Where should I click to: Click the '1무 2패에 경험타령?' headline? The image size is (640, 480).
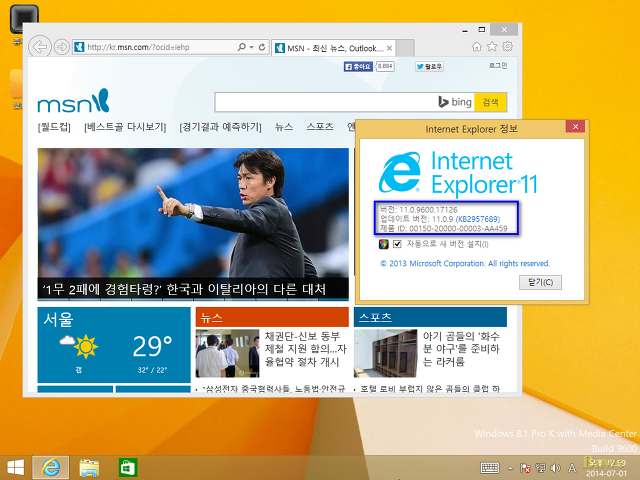tap(184, 289)
